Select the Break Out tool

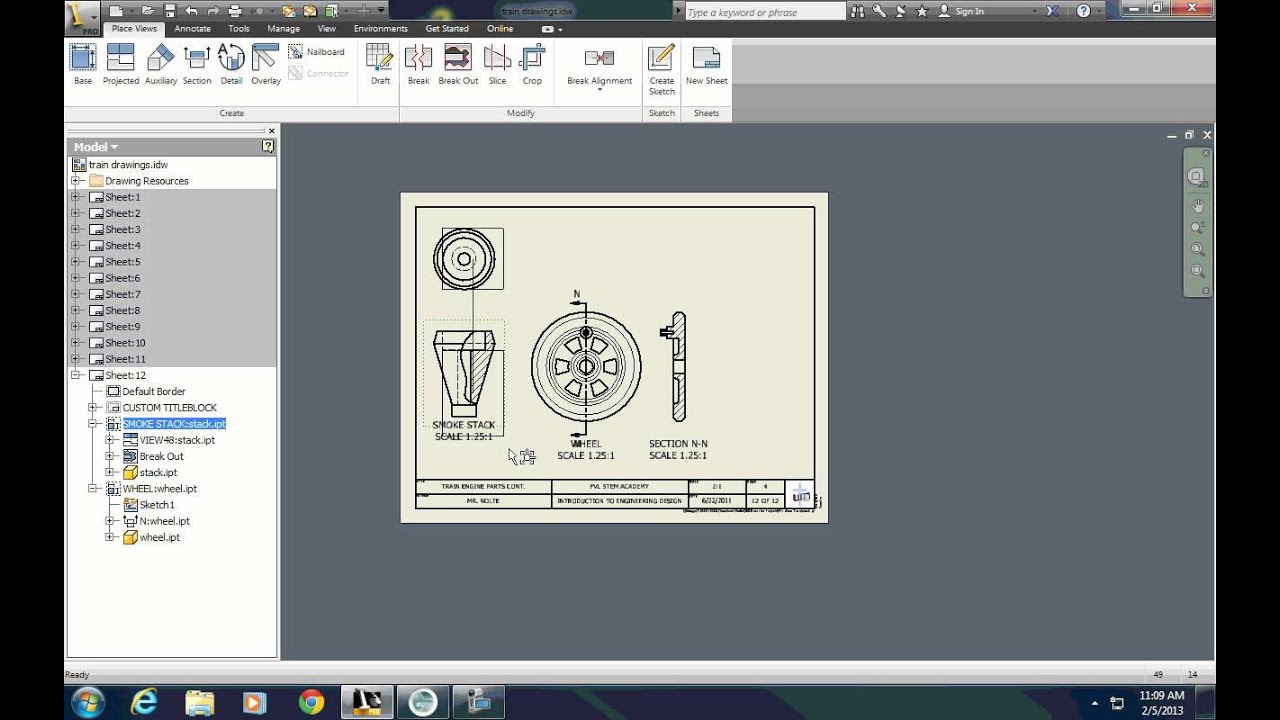click(x=458, y=65)
